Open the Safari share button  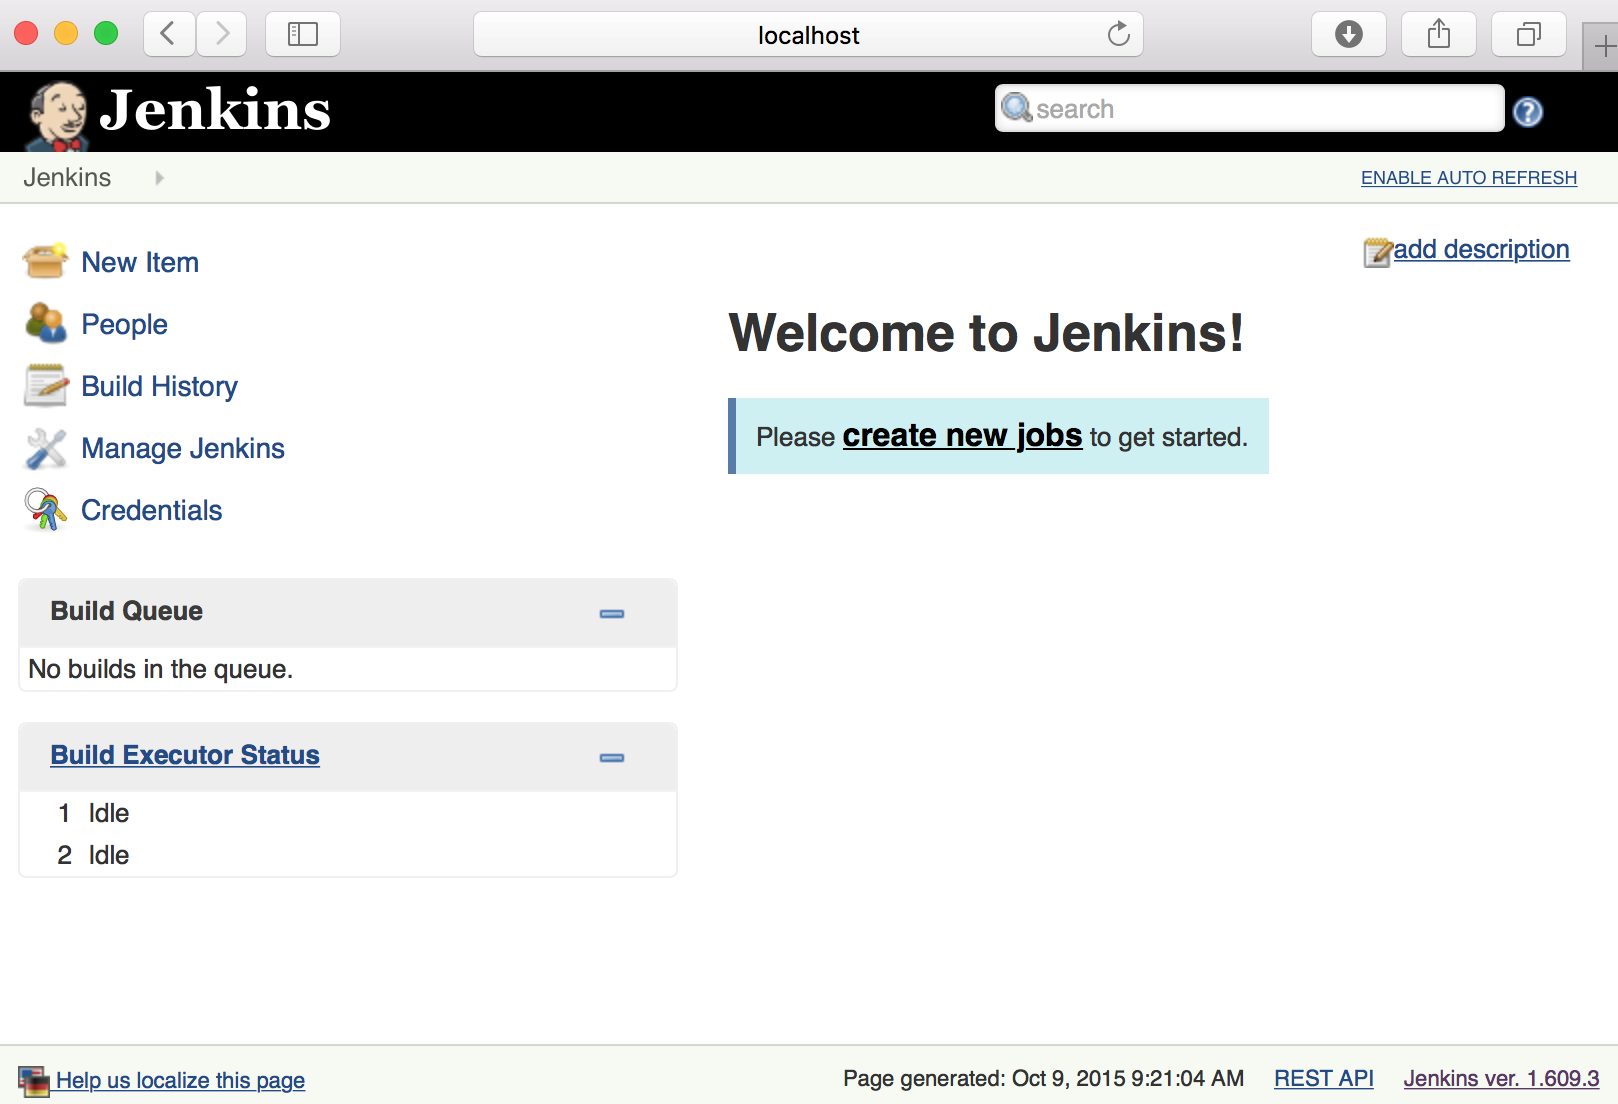pos(1438,34)
